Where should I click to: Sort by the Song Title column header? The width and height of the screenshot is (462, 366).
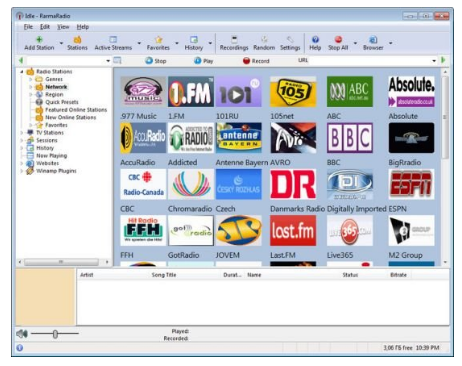[x=164, y=275]
